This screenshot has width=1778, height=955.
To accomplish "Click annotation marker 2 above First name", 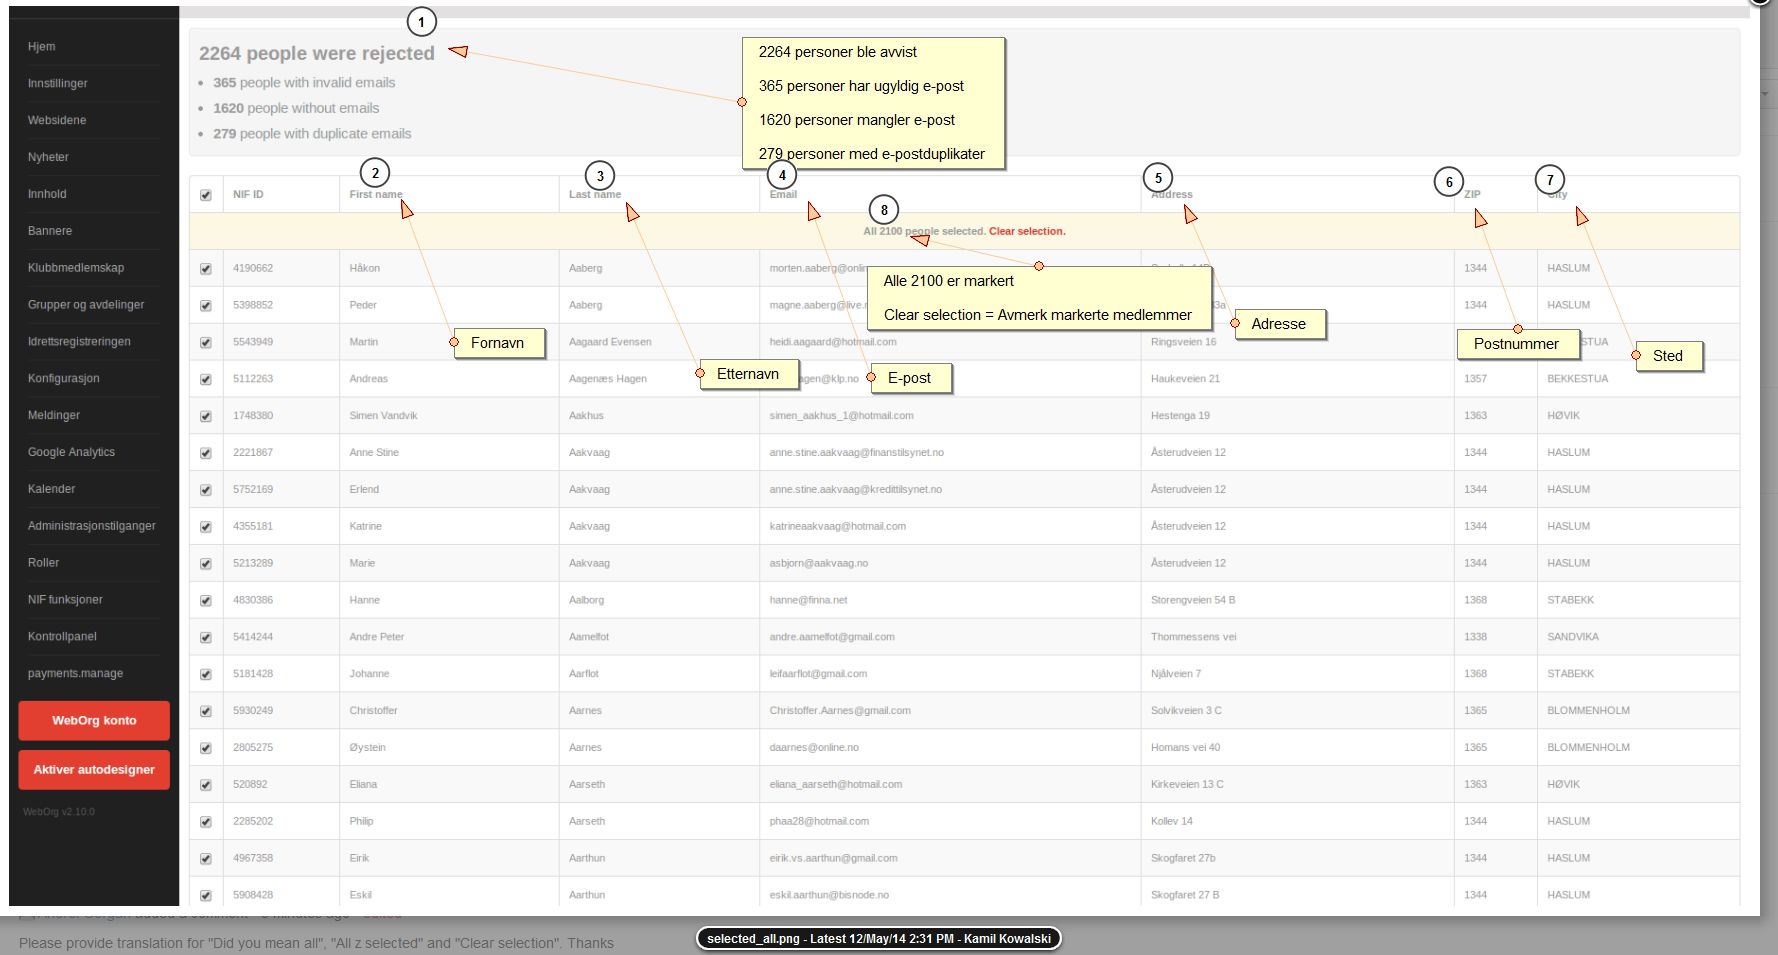I will (x=375, y=173).
